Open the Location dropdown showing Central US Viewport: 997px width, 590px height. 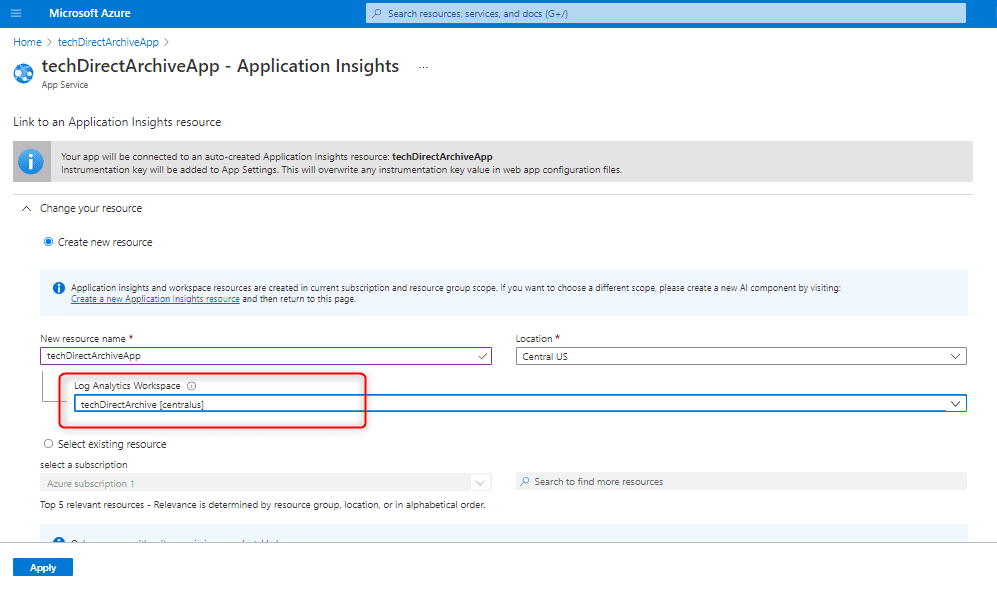741,356
